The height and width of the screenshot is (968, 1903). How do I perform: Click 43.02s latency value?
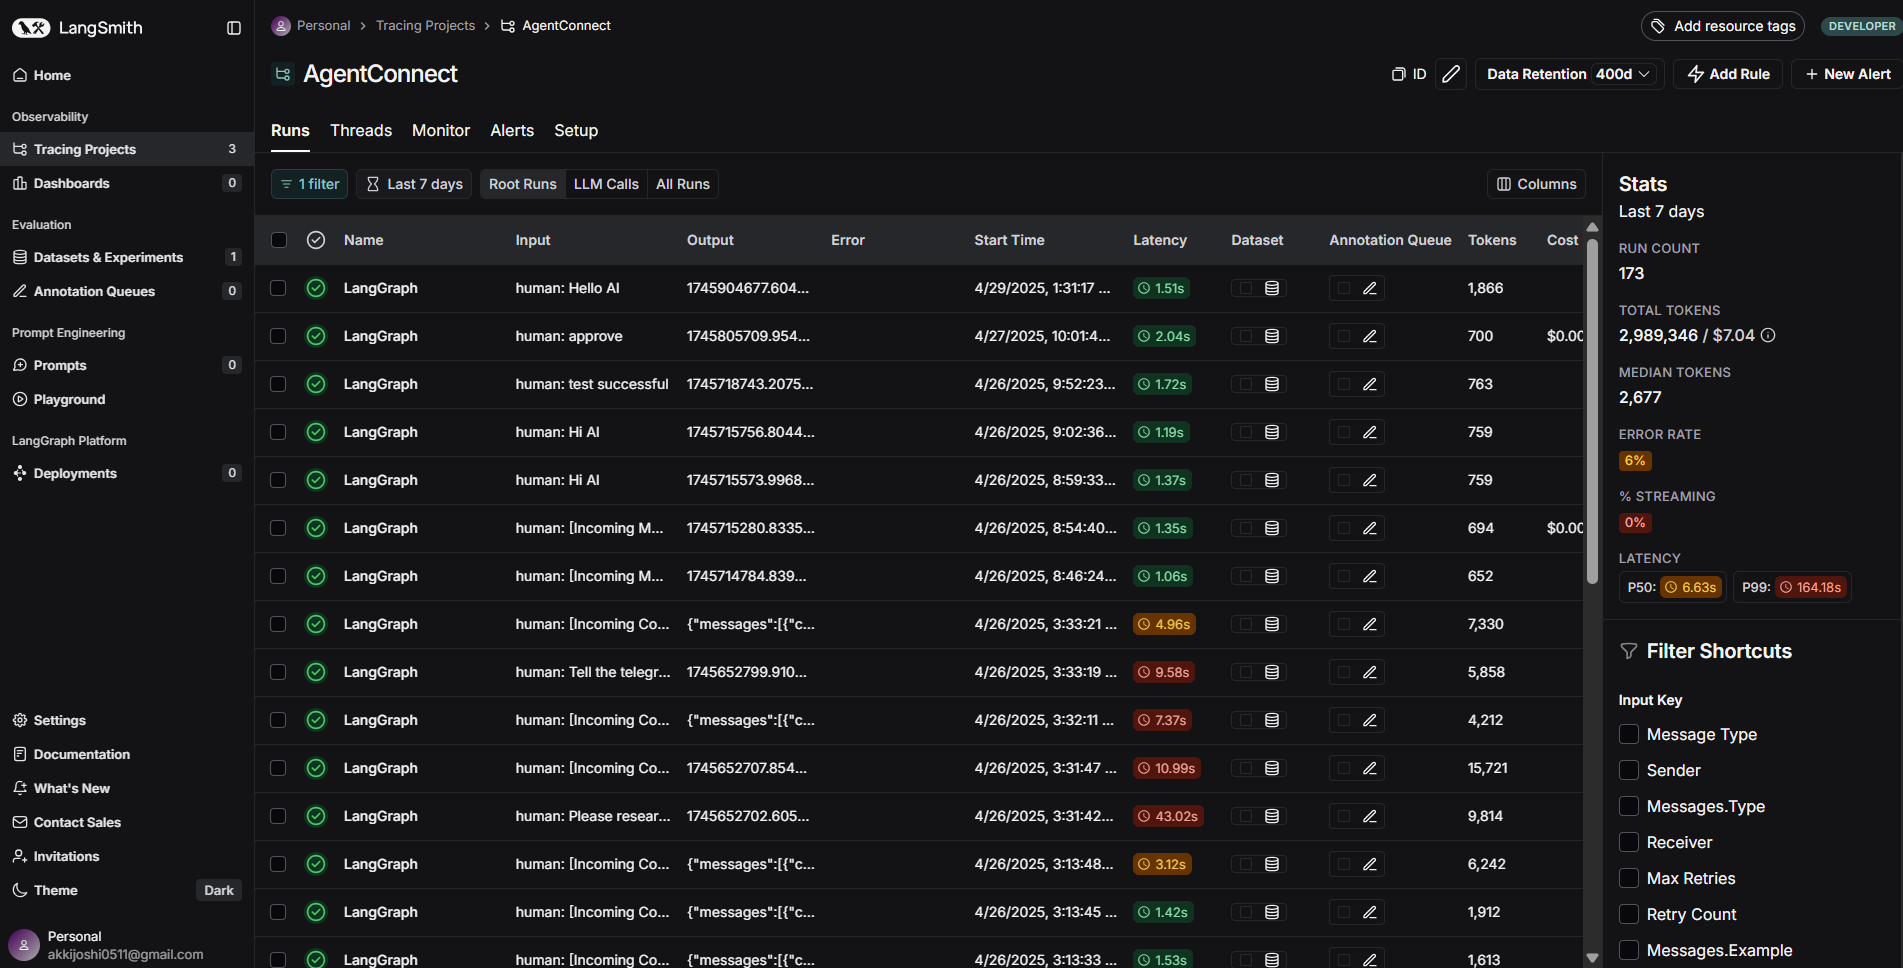1167,816
